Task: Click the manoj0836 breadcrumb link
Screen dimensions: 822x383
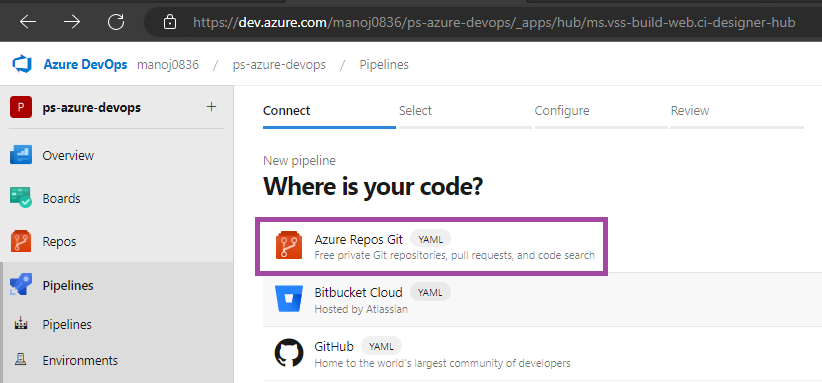Action: [x=168, y=65]
